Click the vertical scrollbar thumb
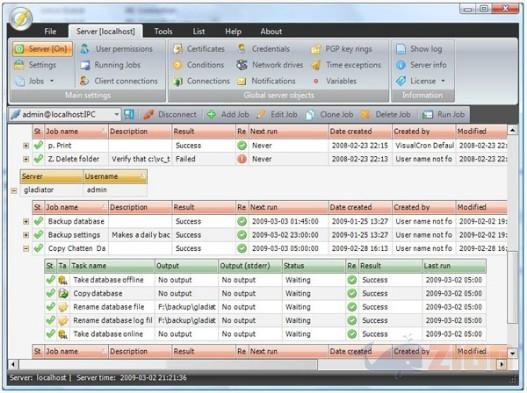 tap(512, 287)
